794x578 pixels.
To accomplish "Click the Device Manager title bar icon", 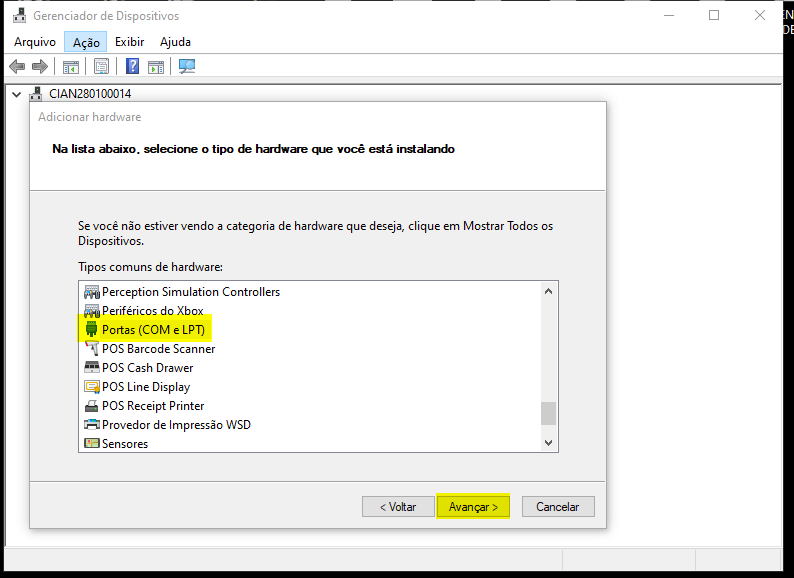I will tap(19, 16).
